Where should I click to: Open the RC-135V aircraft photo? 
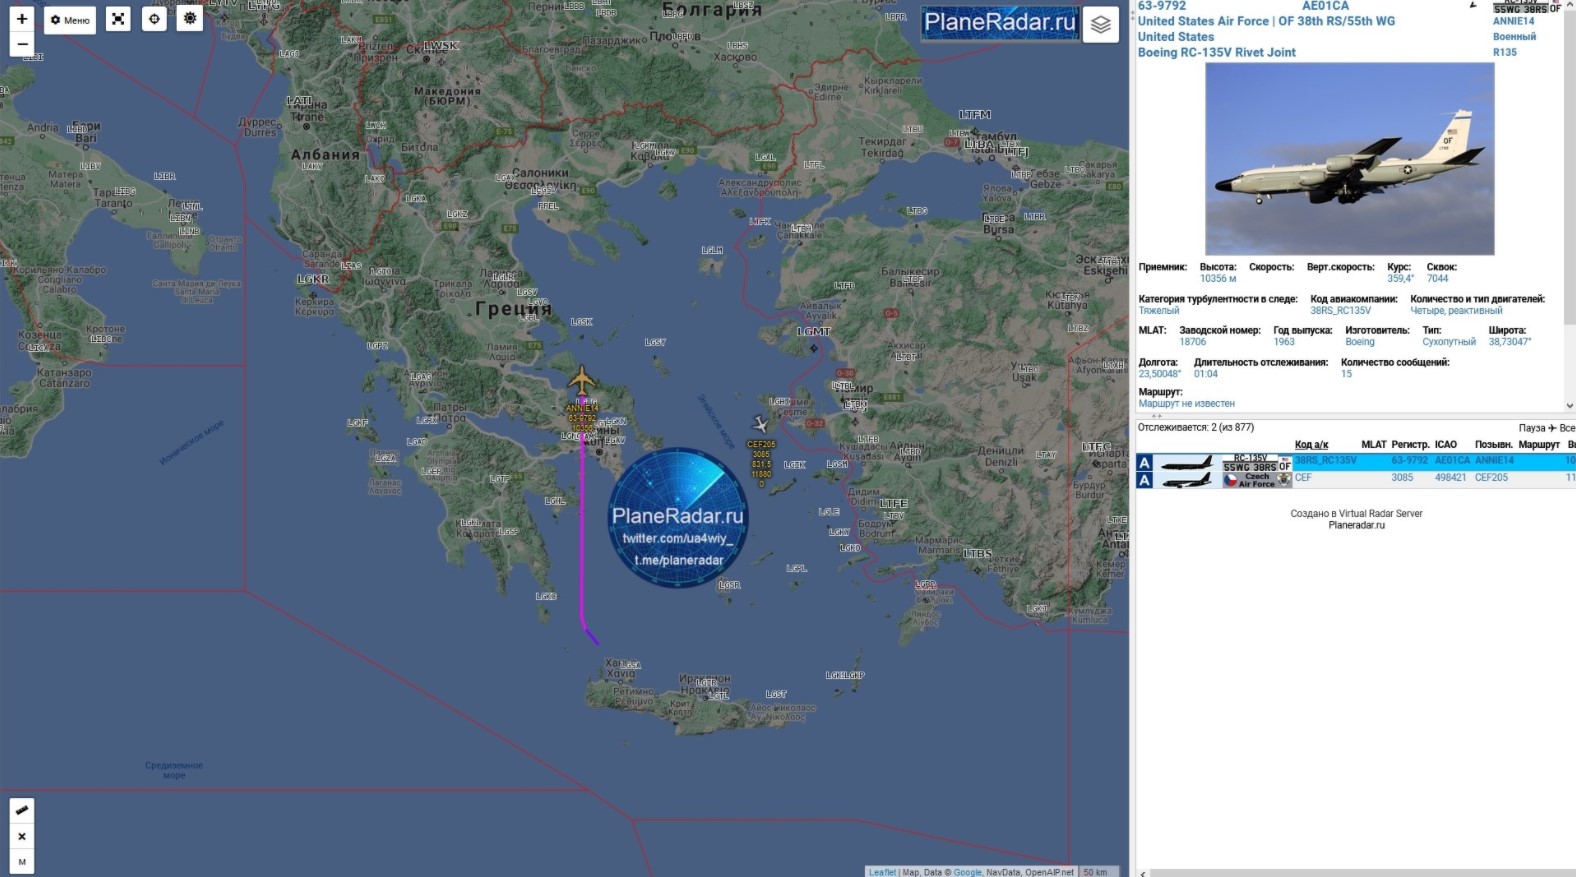pyautogui.click(x=1349, y=159)
